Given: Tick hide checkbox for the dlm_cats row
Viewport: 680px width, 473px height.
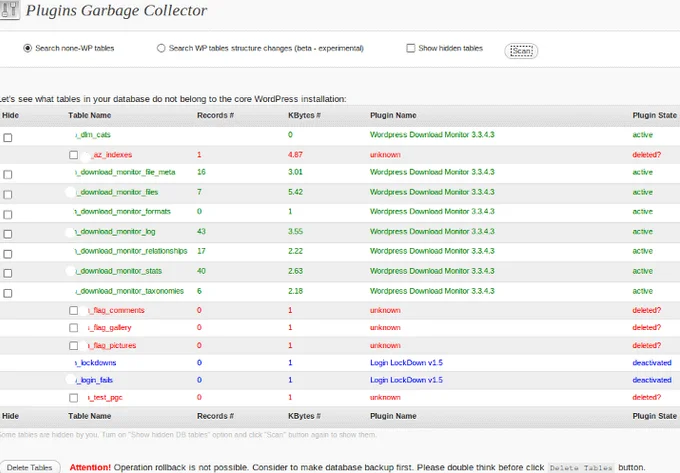Looking at the screenshot, I should 8,137.
